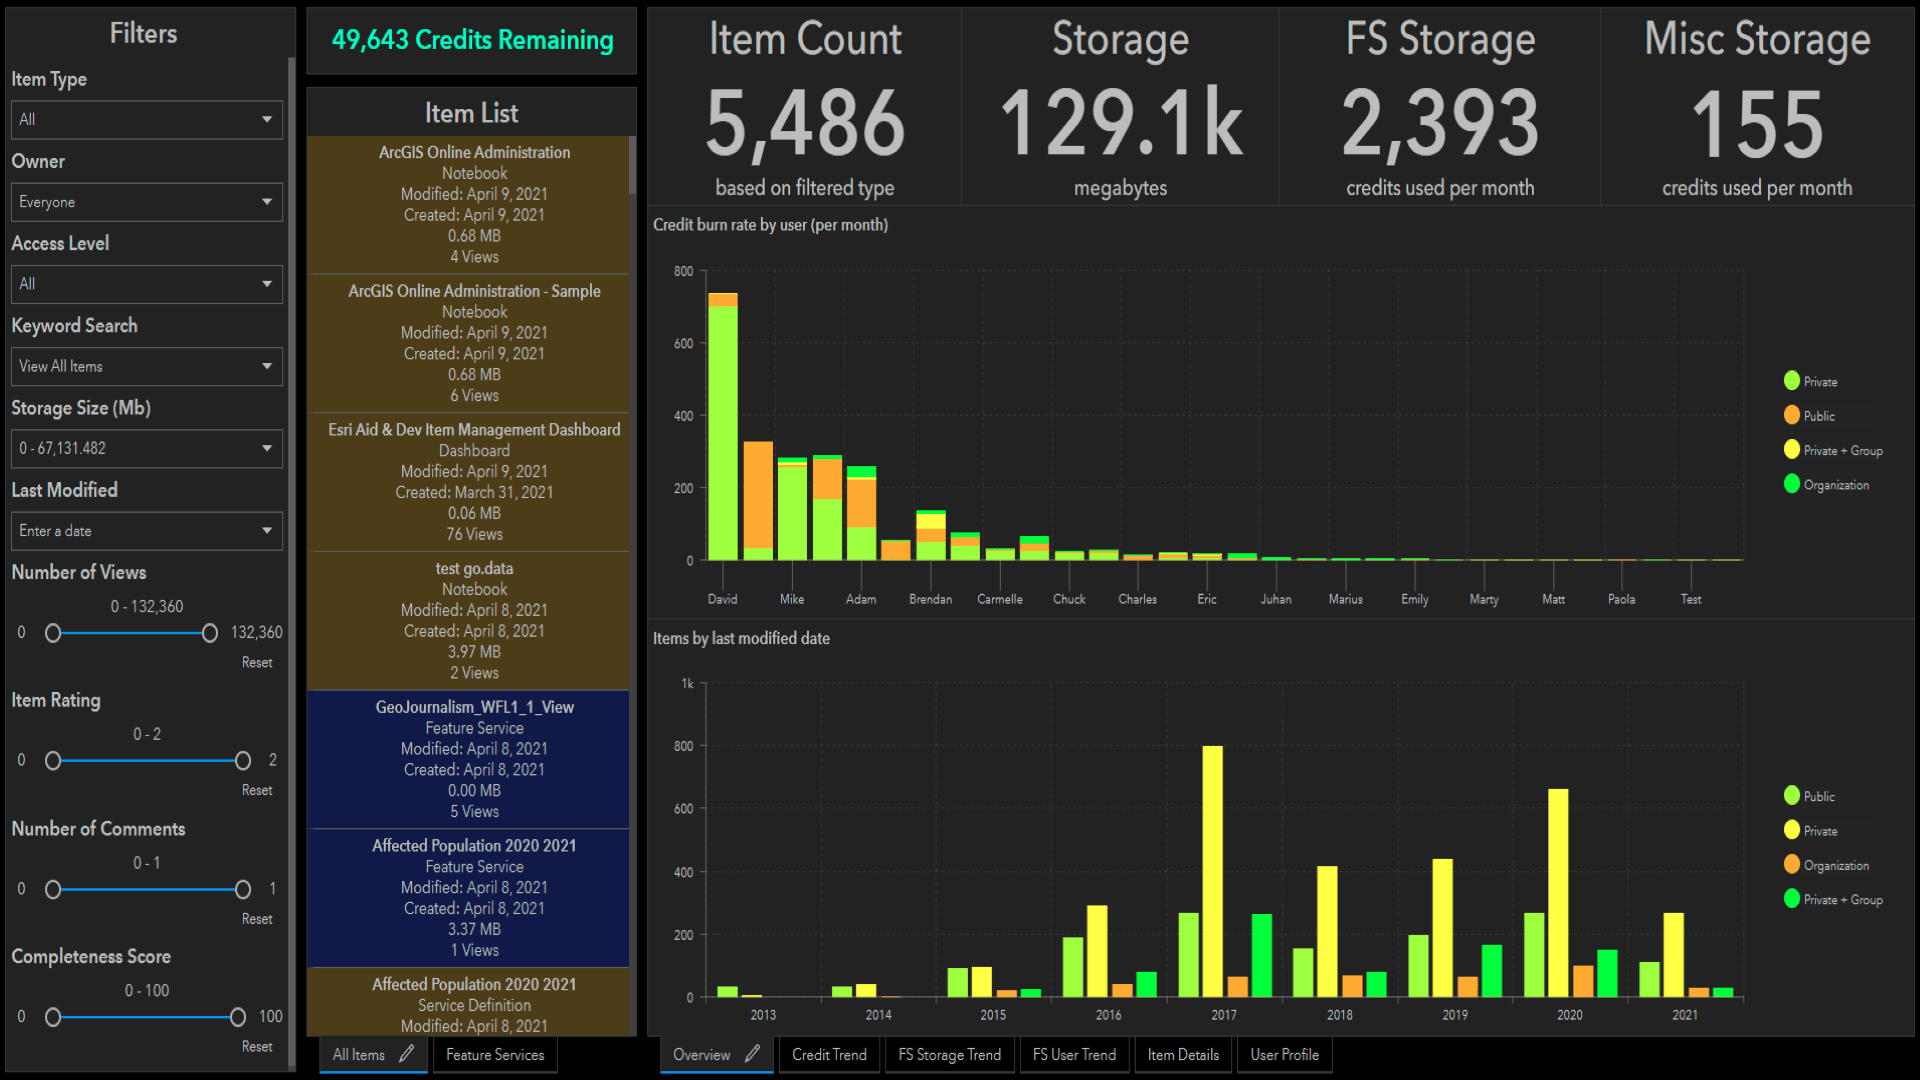1920x1080 pixels.
Task: Expand the Owner dropdown set to Everyone
Action: [146, 202]
